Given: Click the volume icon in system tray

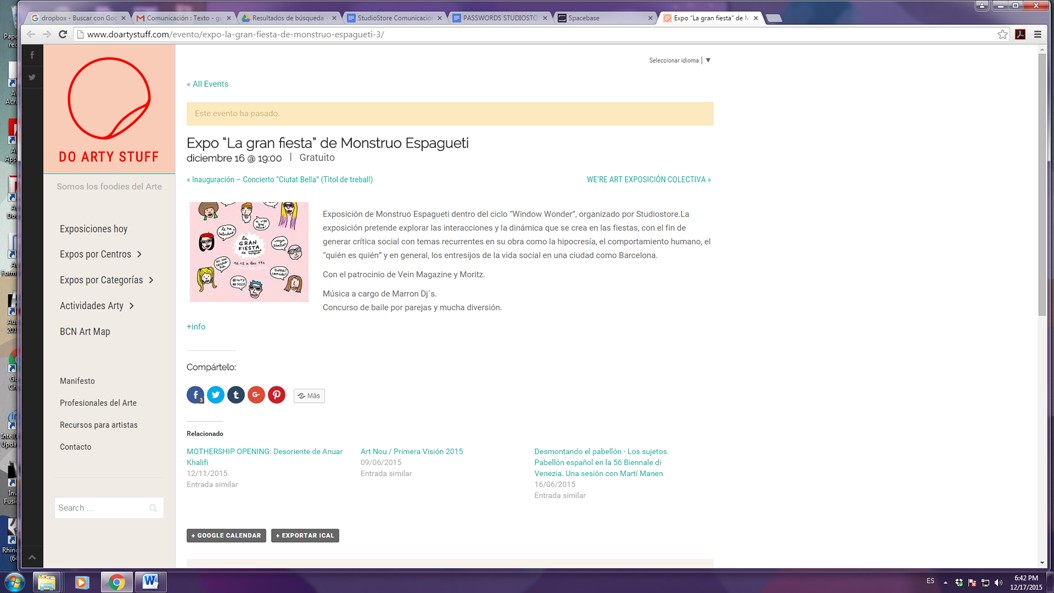Looking at the screenshot, I should [x=998, y=582].
